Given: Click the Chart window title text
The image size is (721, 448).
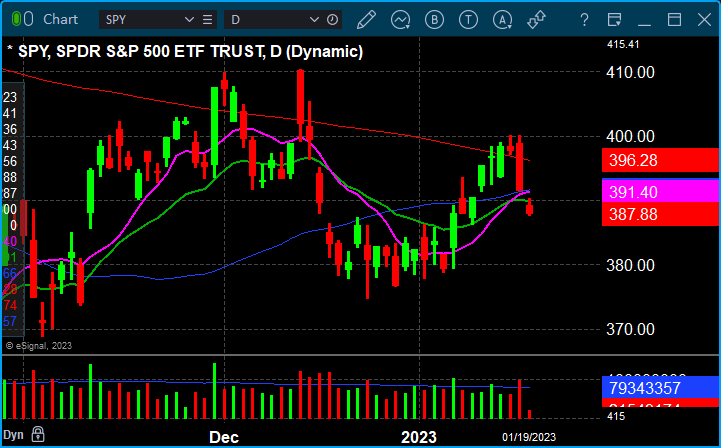Looking at the screenshot, I should (x=61, y=19).
